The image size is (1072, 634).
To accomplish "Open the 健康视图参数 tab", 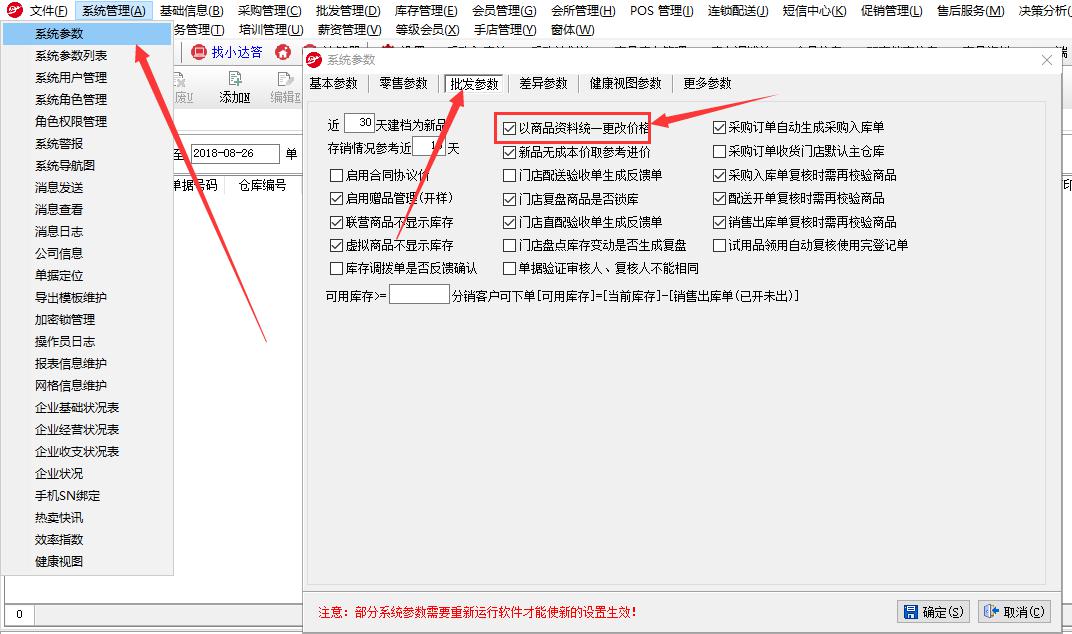I will [626, 83].
